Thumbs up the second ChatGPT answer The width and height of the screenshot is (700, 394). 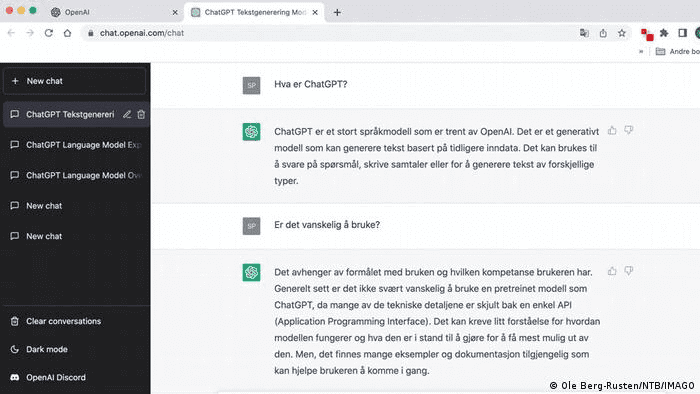pos(612,271)
